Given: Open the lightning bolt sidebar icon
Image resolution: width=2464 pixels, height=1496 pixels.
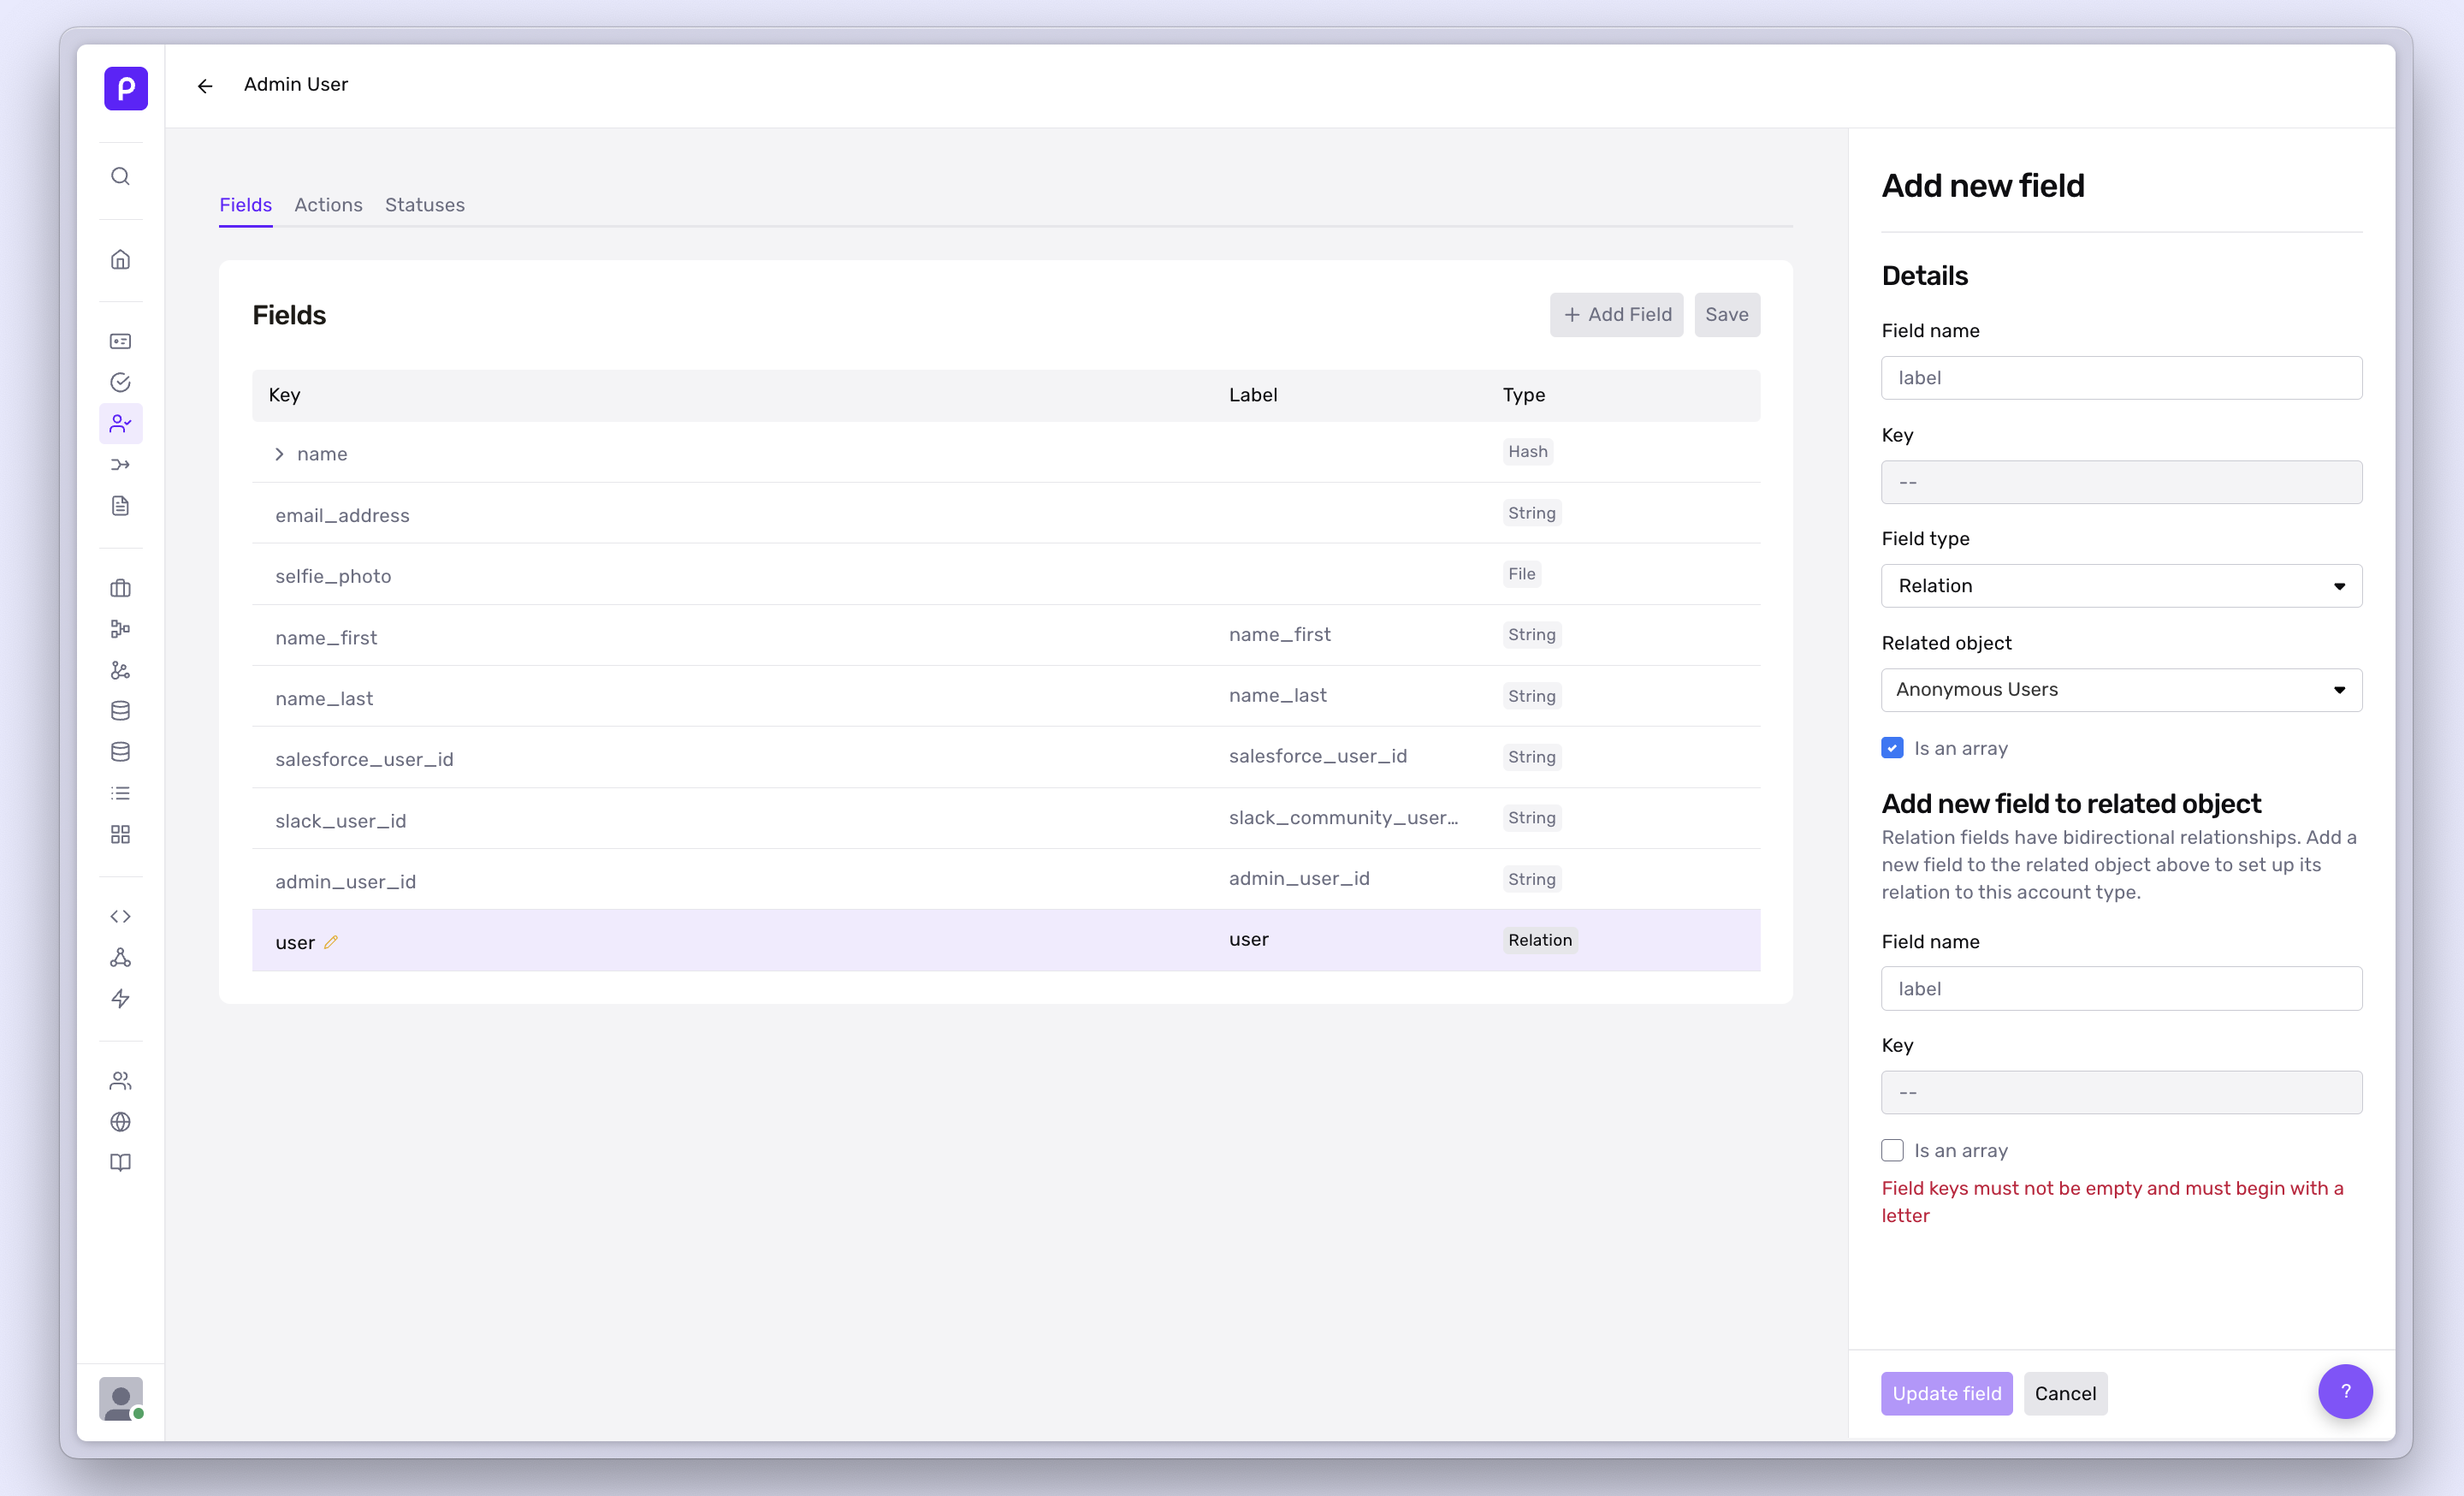Looking at the screenshot, I should click(120, 999).
